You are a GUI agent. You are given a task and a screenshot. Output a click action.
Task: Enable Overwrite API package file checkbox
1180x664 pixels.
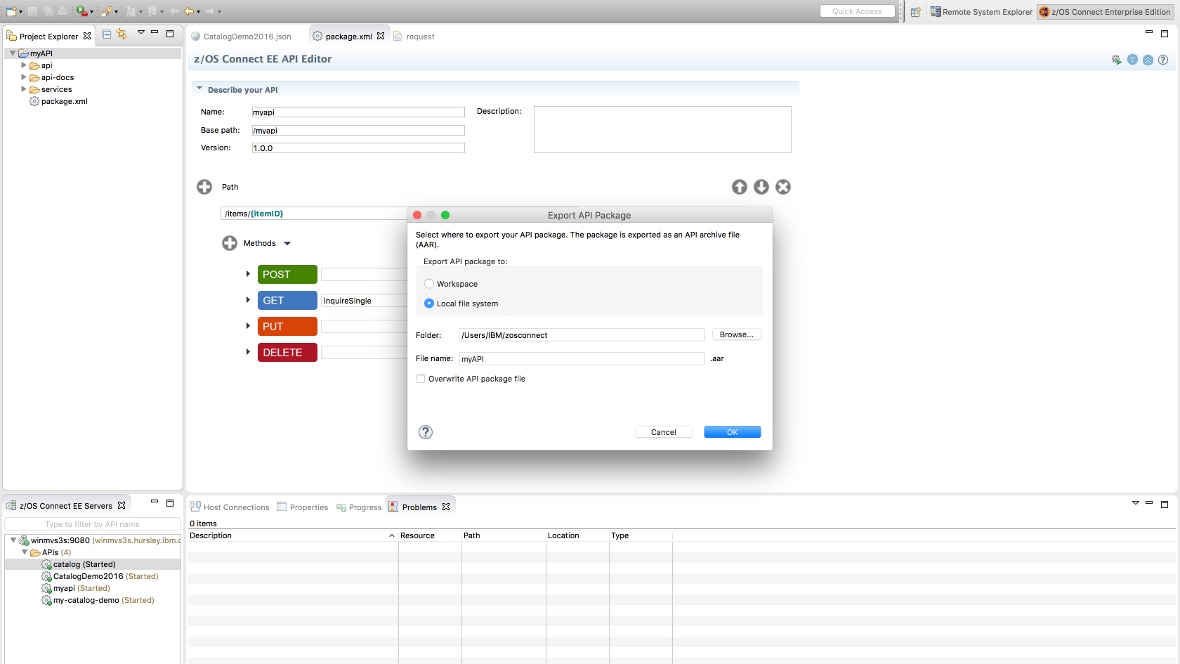(420, 379)
